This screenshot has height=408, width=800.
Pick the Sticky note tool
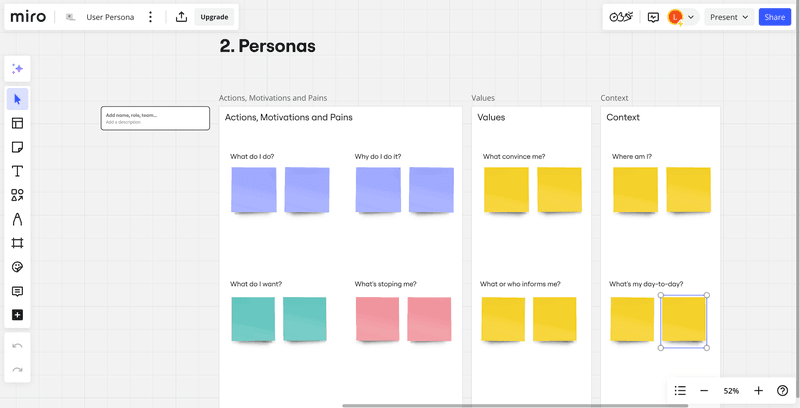click(x=17, y=147)
